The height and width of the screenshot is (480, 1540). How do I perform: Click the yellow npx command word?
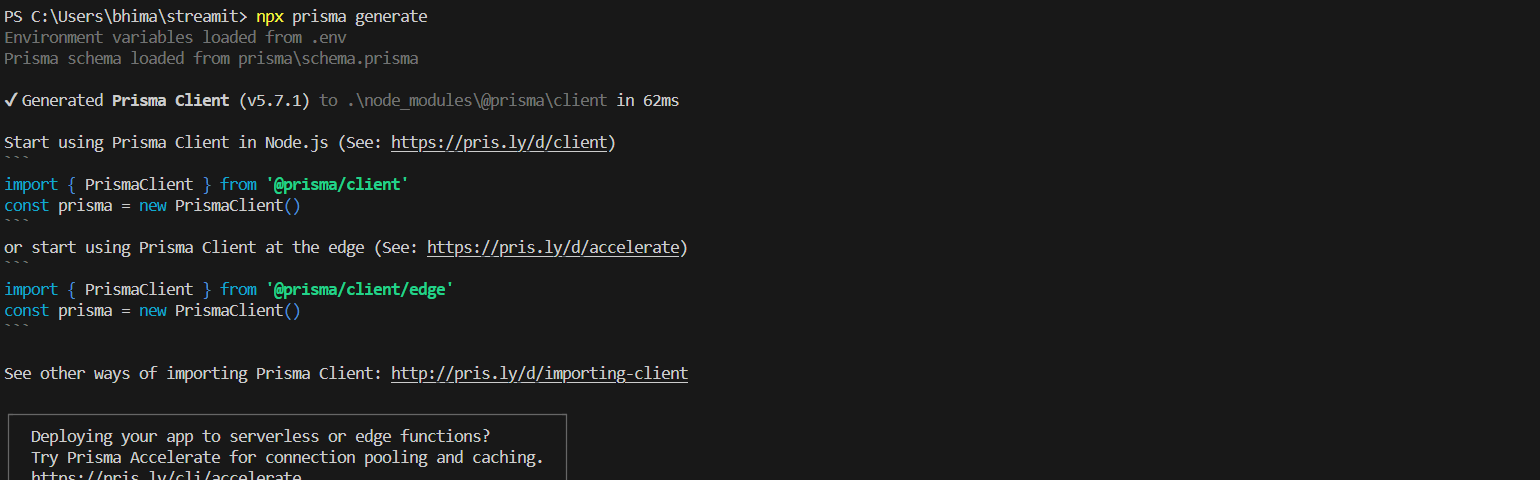[270, 17]
